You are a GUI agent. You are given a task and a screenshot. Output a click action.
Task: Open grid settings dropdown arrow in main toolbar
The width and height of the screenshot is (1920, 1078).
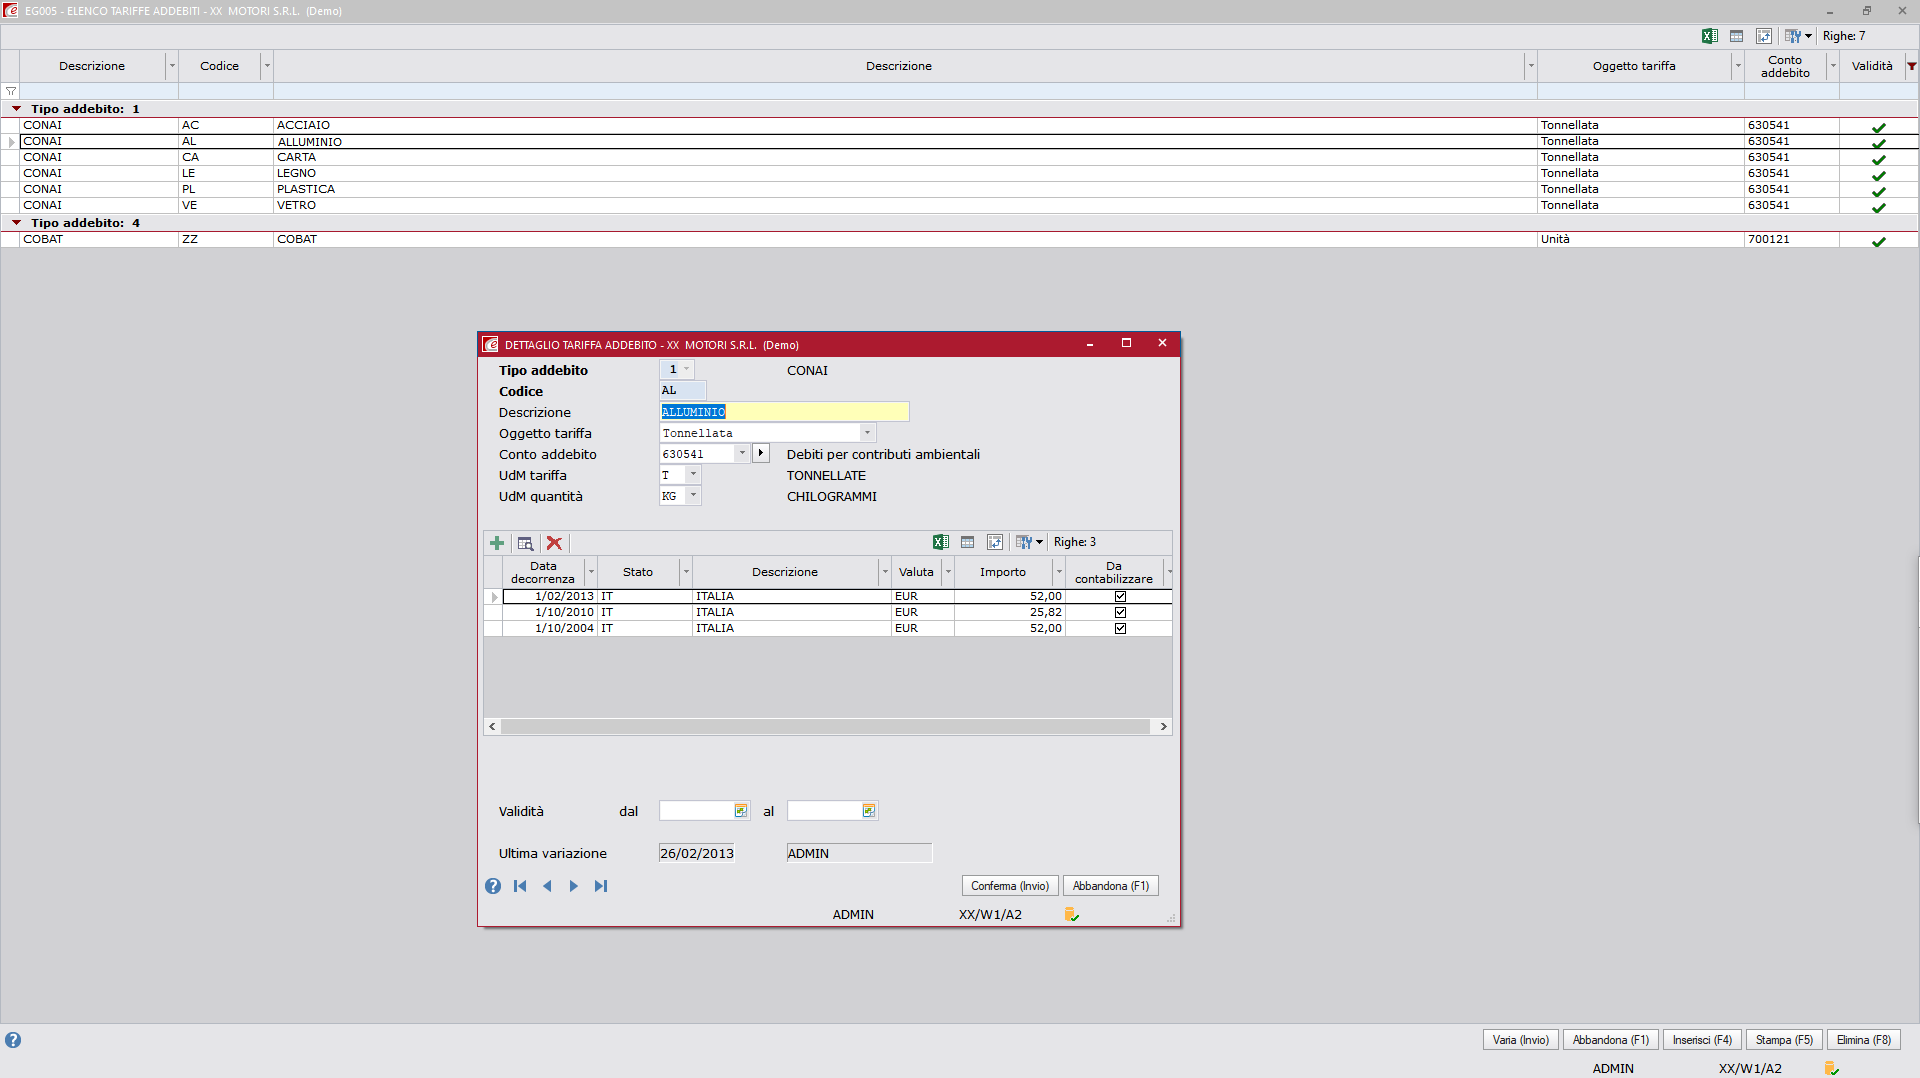[x=1808, y=36]
